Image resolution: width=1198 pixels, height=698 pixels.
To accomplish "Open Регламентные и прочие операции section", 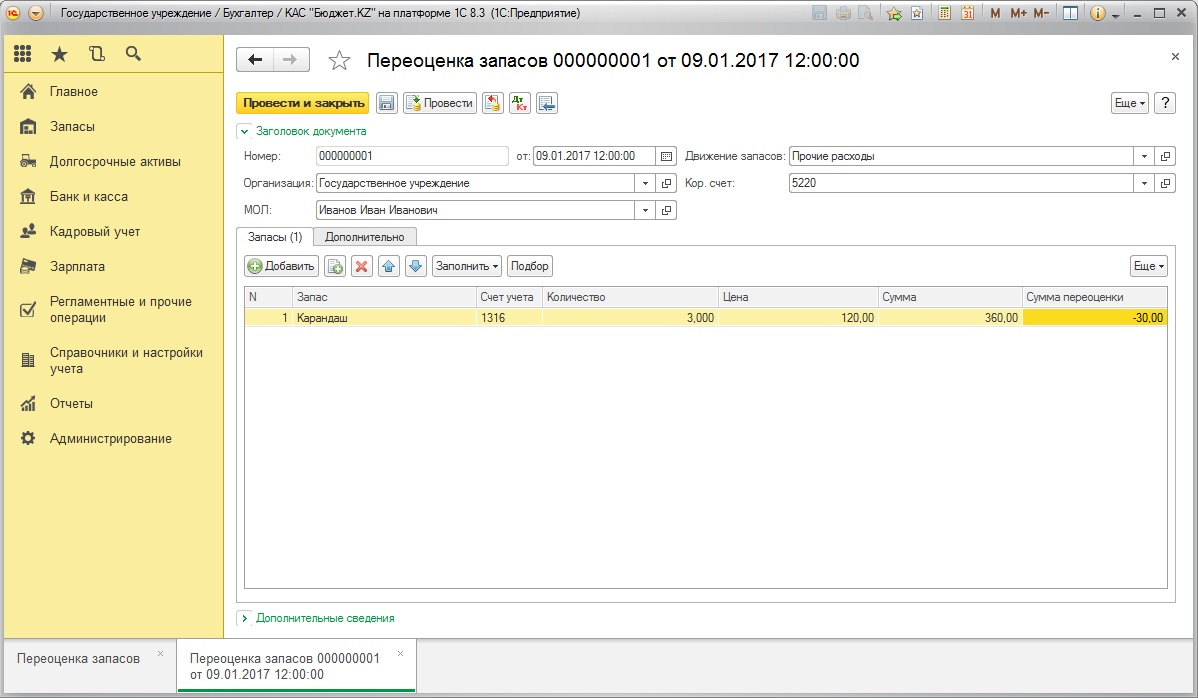I will pyautogui.click(x=120, y=309).
